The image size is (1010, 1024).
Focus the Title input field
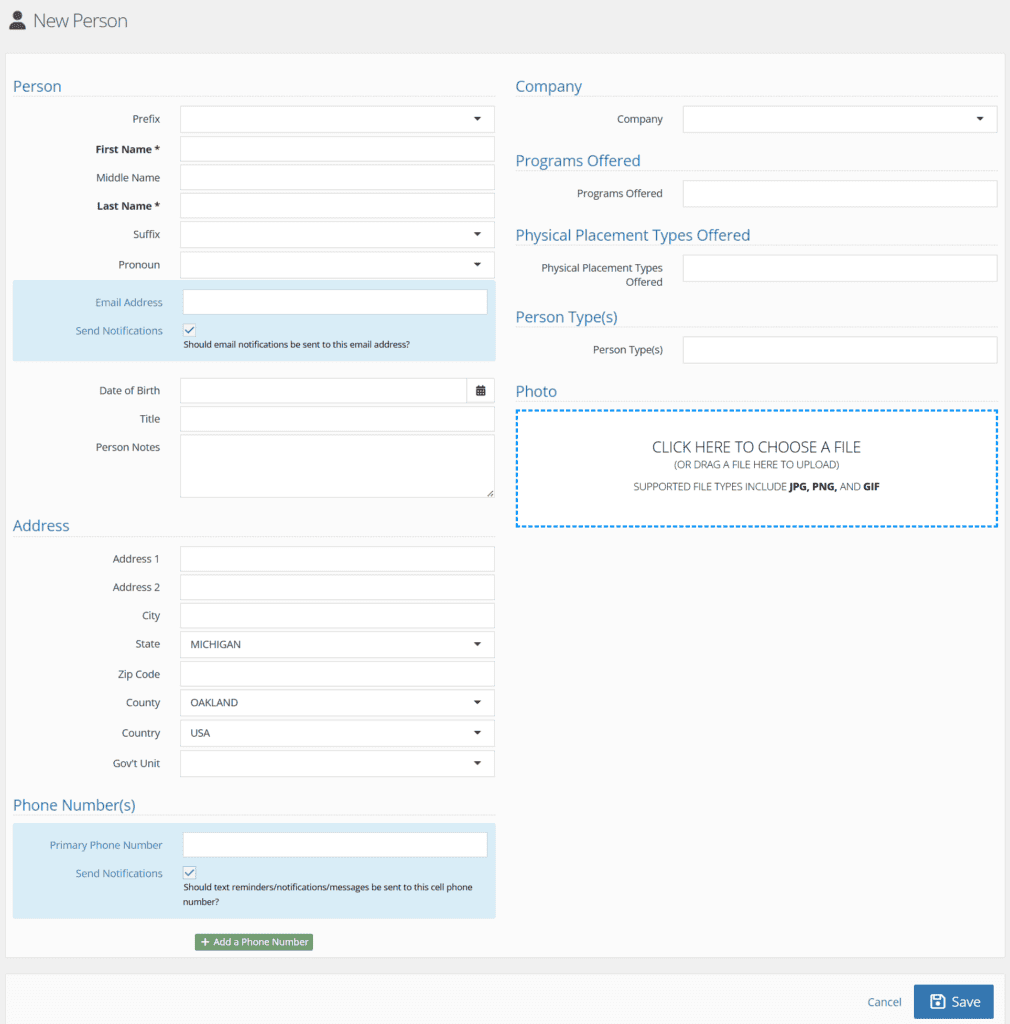tap(337, 419)
